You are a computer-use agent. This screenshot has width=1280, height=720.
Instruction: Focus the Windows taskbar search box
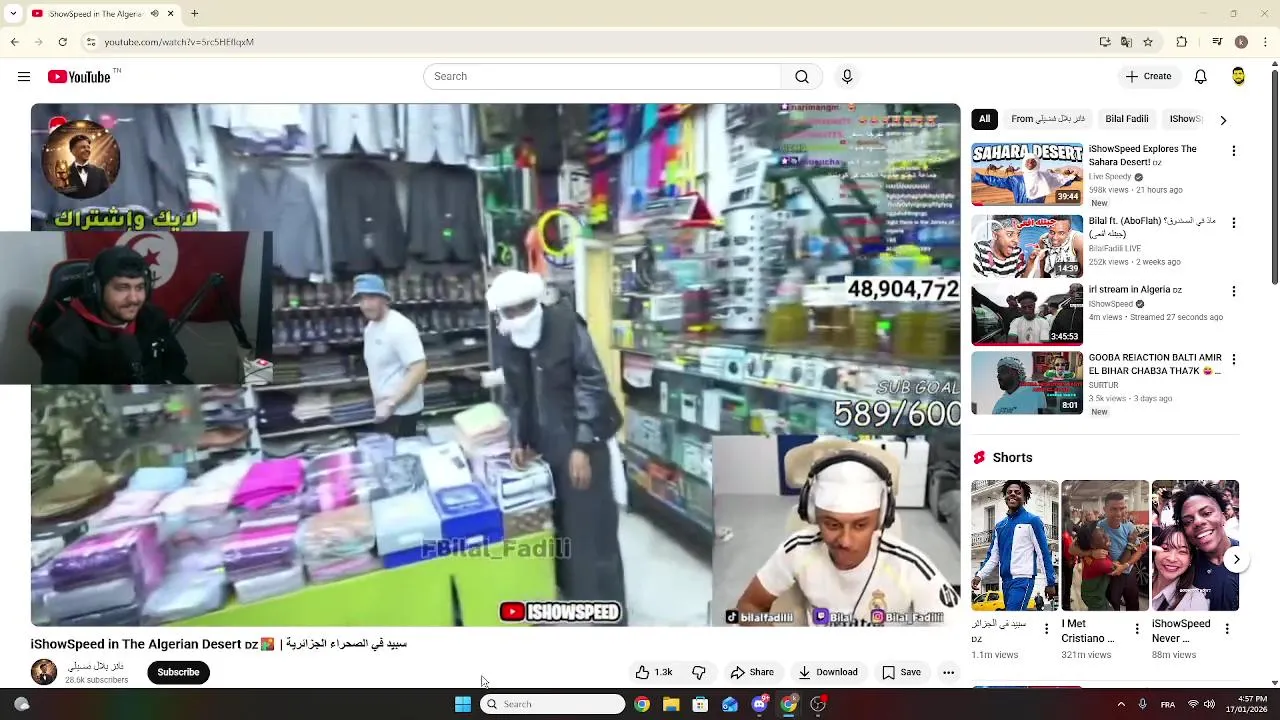click(x=552, y=704)
